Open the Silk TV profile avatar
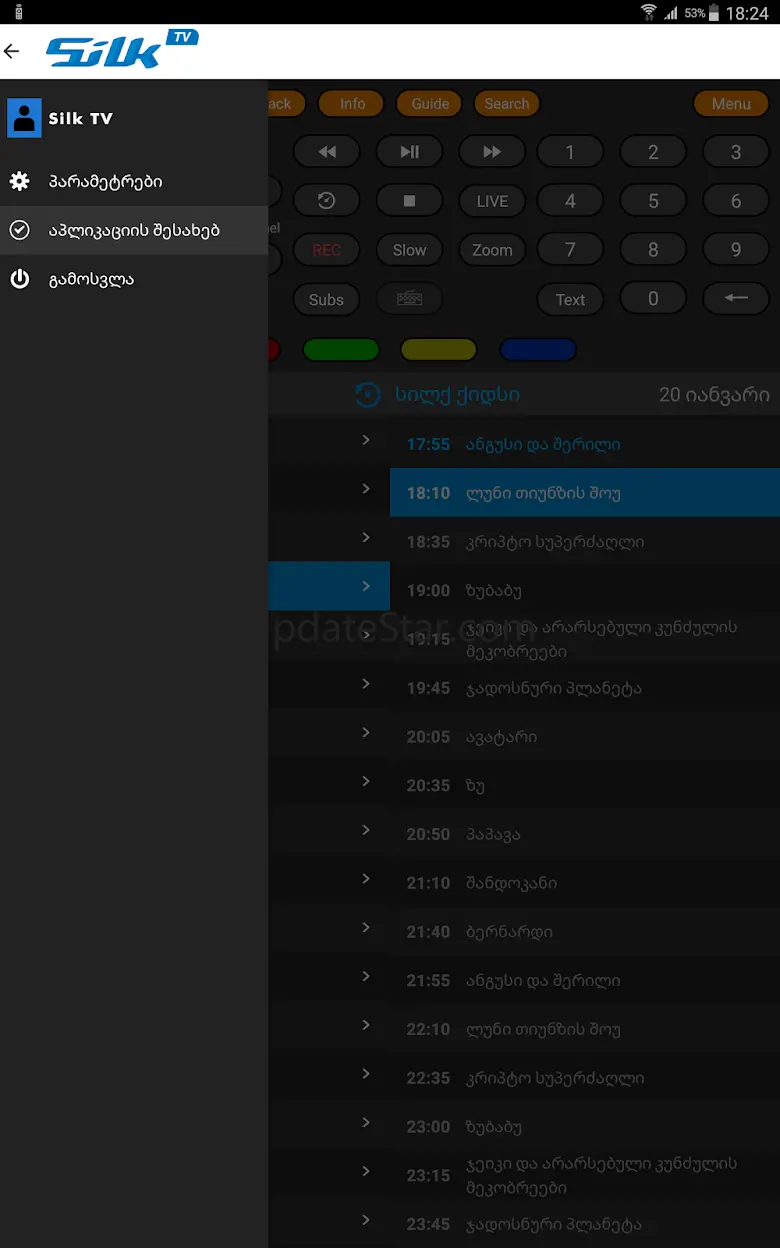780x1248 pixels. (24, 118)
